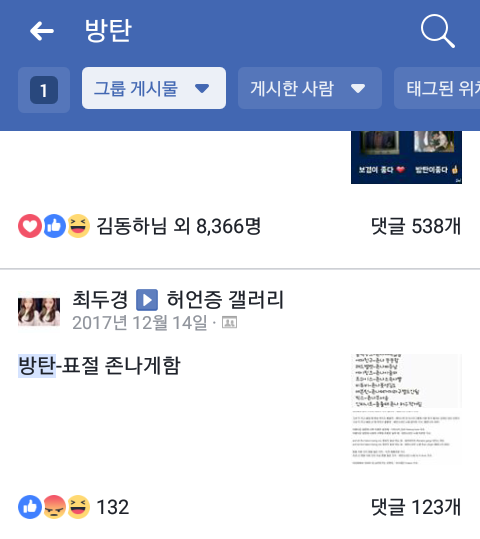Image resolution: width=480 pixels, height=539 pixels.
Task: Click the laughing reaction on first post
Action: (x=78, y=226)
